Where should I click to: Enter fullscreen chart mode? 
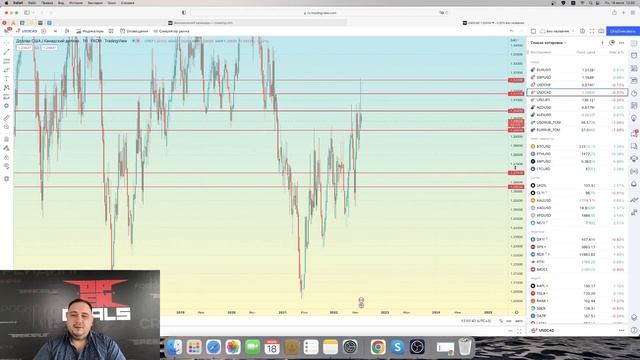tap(592, 31)
